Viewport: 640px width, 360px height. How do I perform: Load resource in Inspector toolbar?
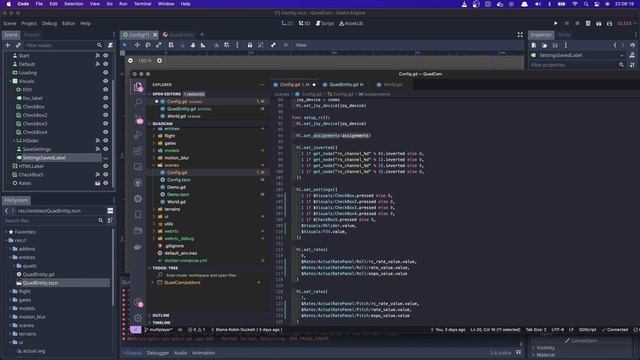click(x=544, y=45)
